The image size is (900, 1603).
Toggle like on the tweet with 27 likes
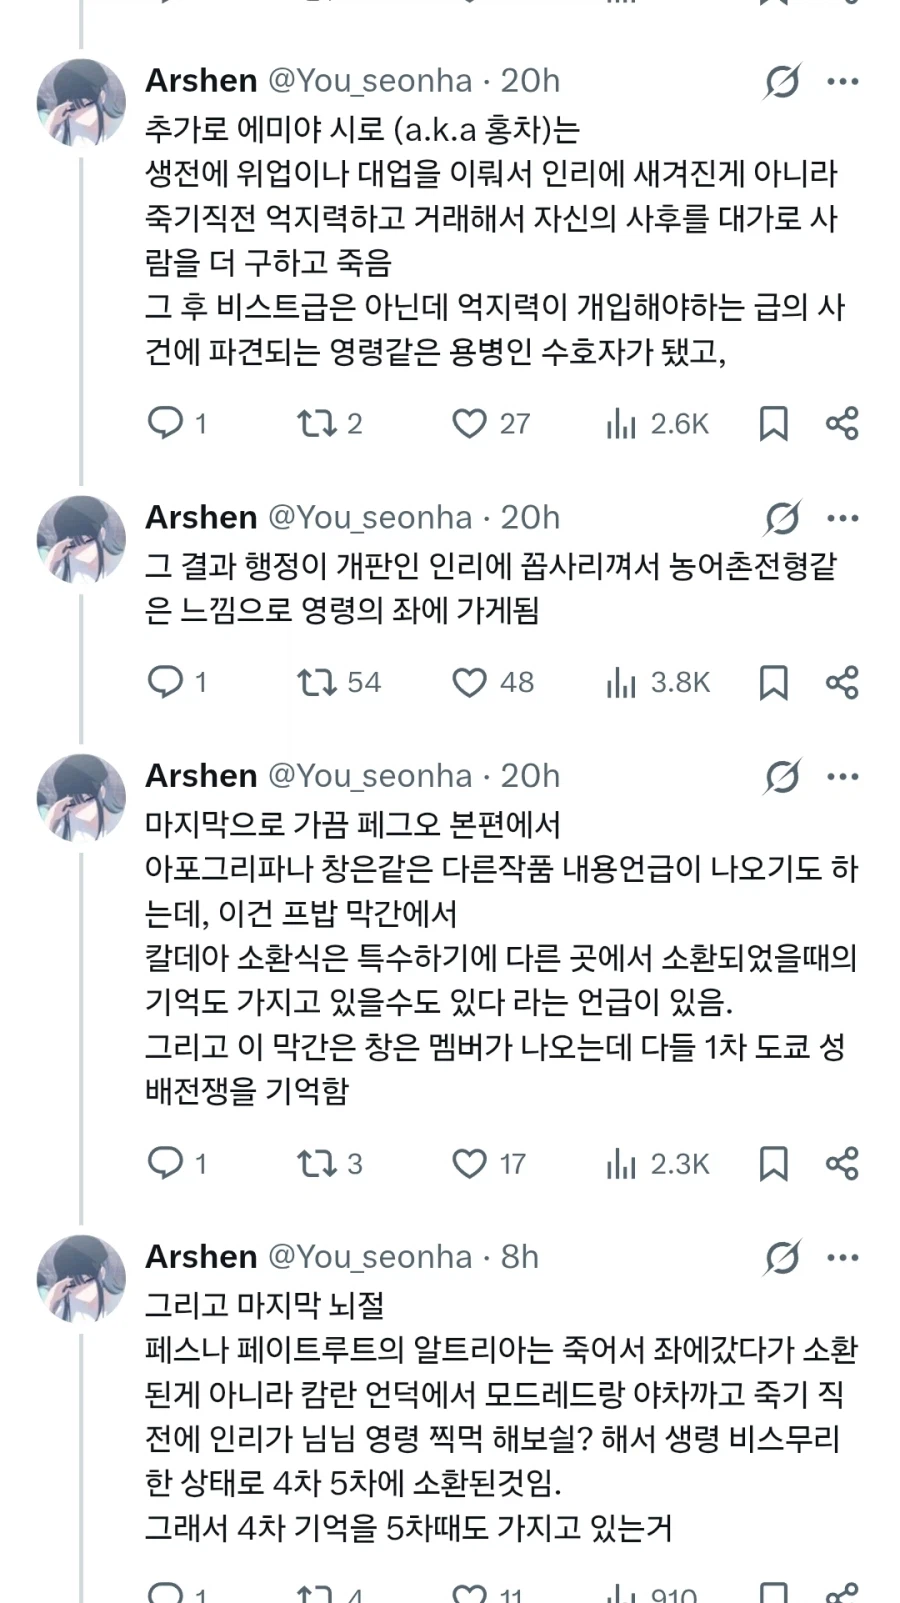467,423
